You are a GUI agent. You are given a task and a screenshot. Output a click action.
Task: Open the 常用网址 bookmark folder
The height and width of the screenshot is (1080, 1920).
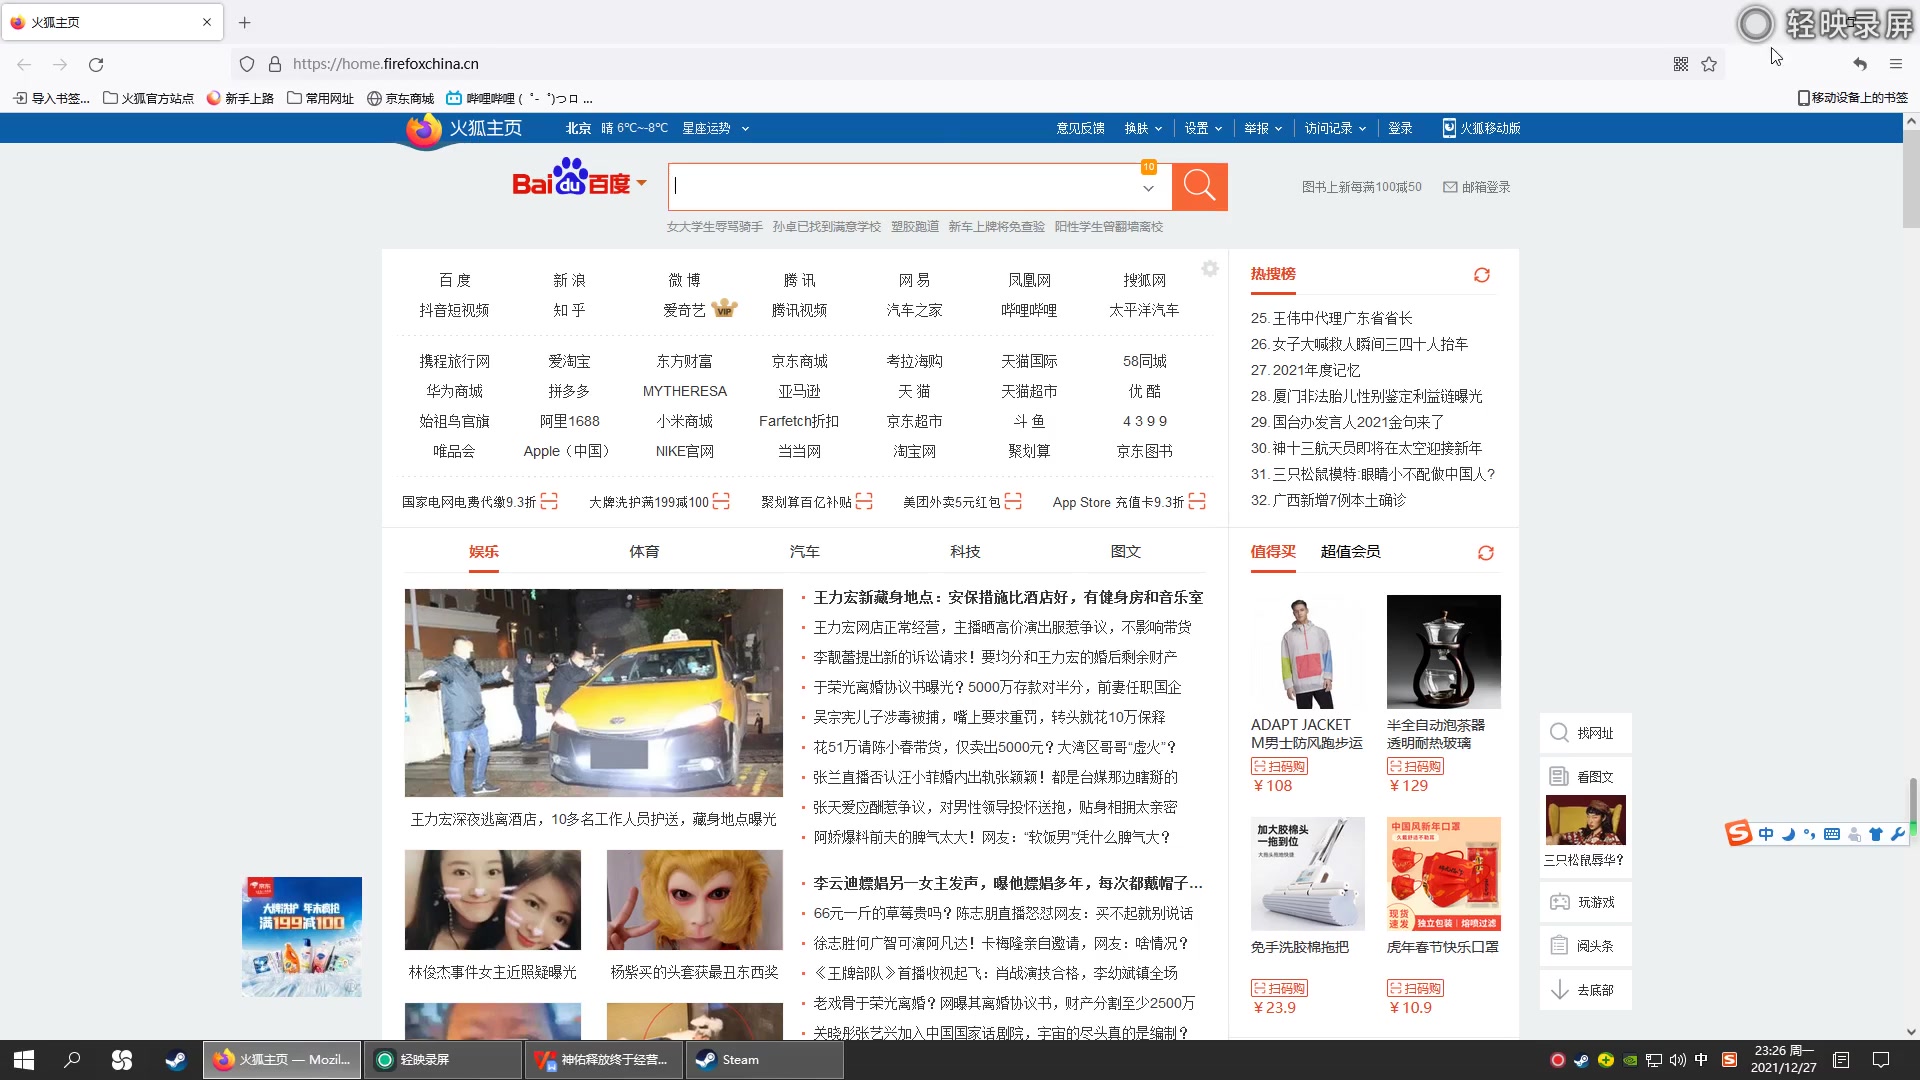(320, 98)
